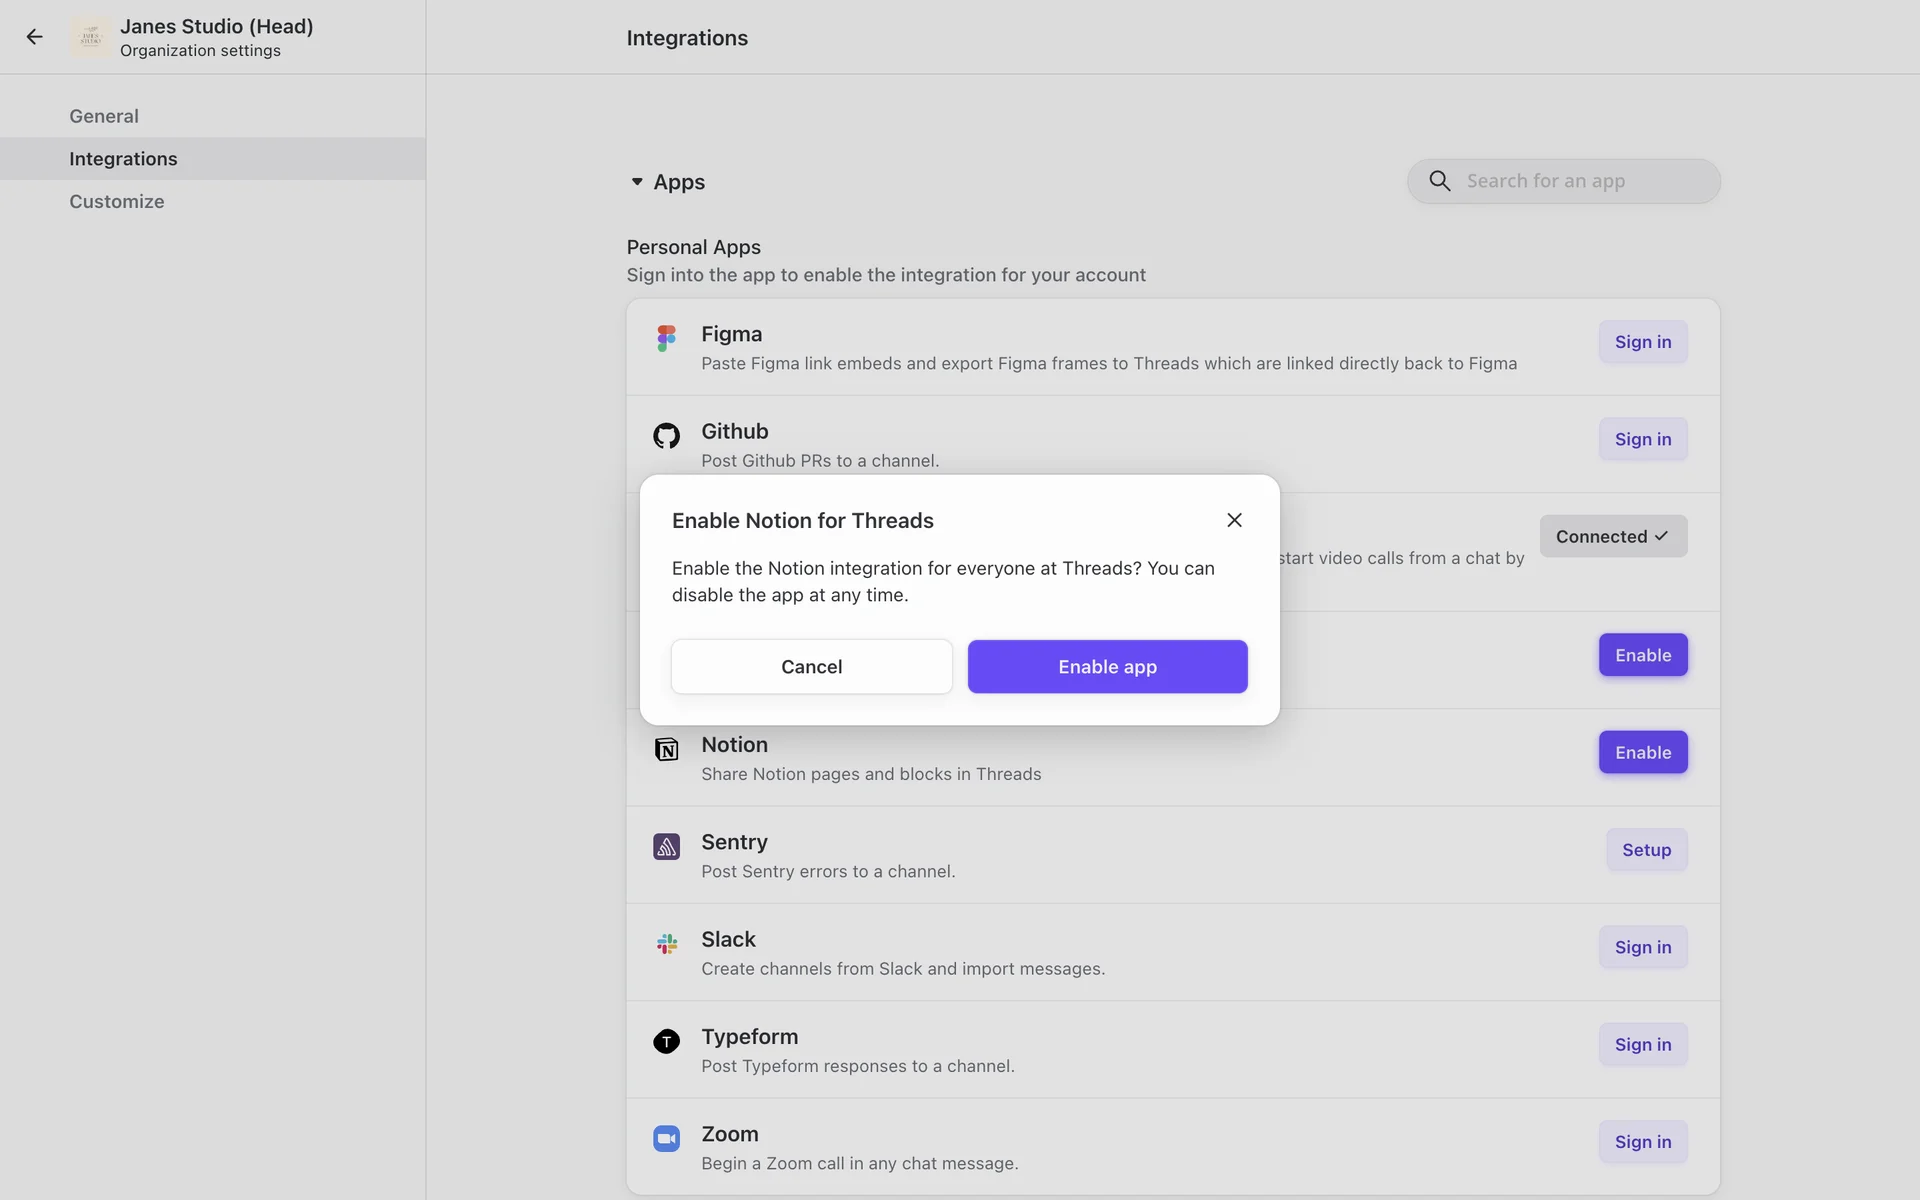This screenshot has width=1920, height=1200.
Task: Select Integrations in the sidebar
Action: point(123,159)
